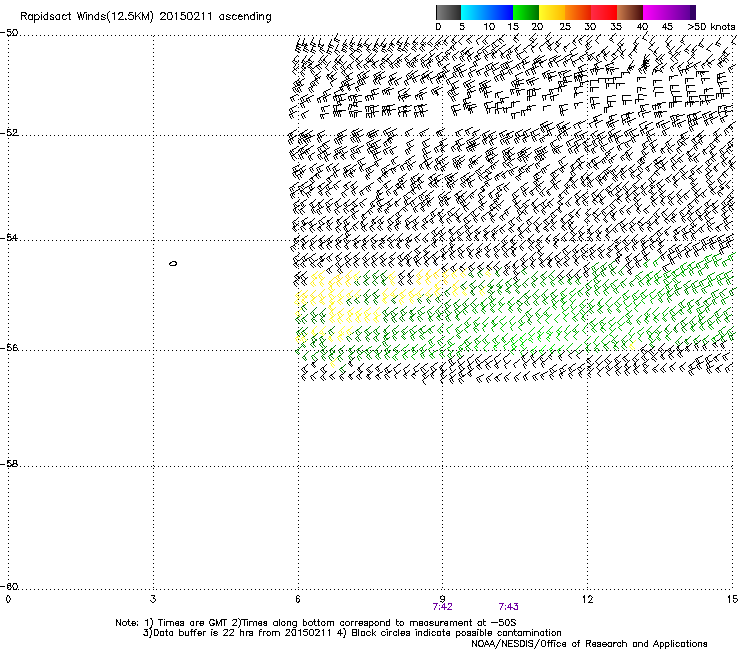Click the "Times are GMT" note line
The image size is (740, 650).
[316, 623]
